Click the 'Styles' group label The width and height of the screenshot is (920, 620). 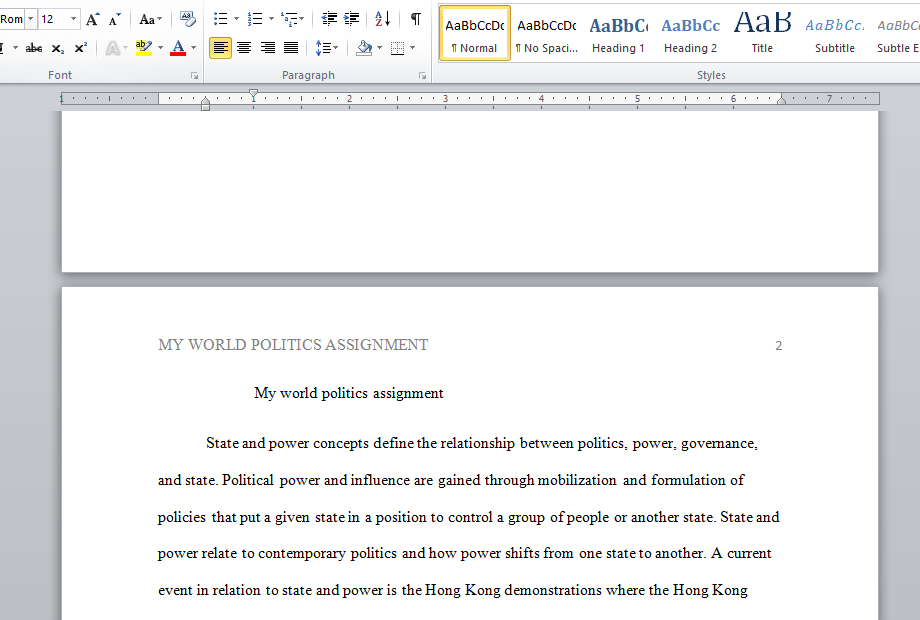coord(711,75)
